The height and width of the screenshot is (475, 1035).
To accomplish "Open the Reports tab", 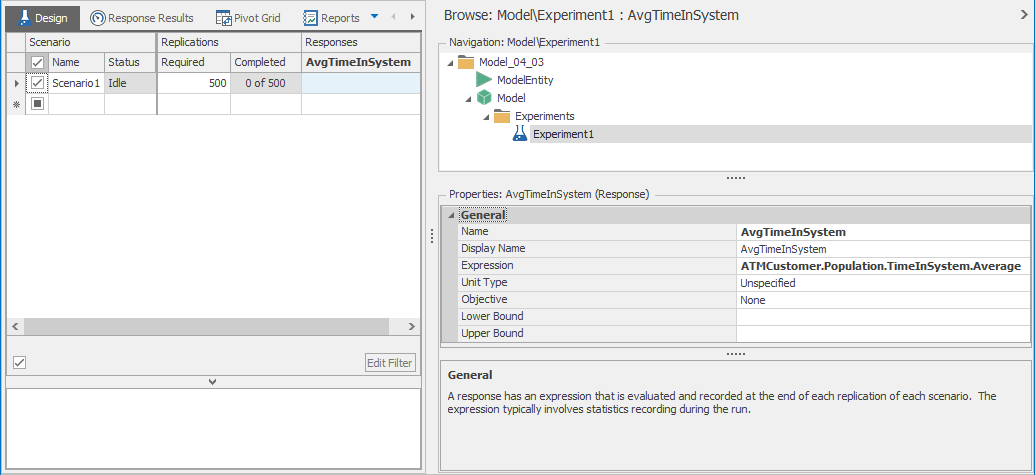I will click(331, 18).
